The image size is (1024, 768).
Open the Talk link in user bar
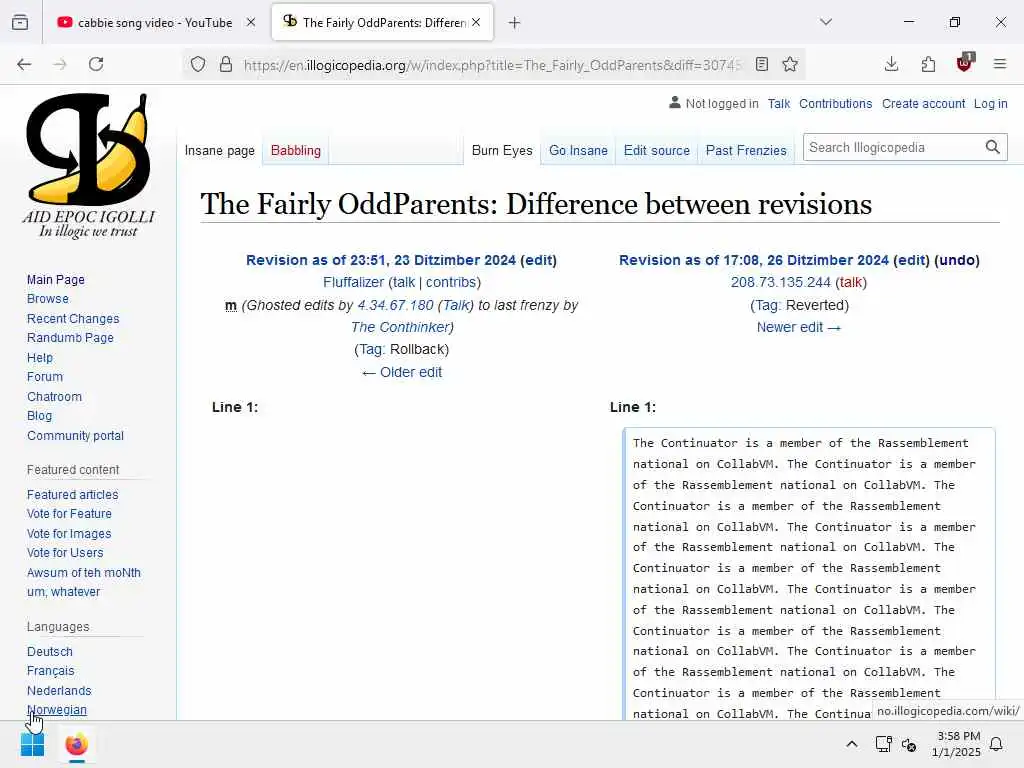click(778, 104)
